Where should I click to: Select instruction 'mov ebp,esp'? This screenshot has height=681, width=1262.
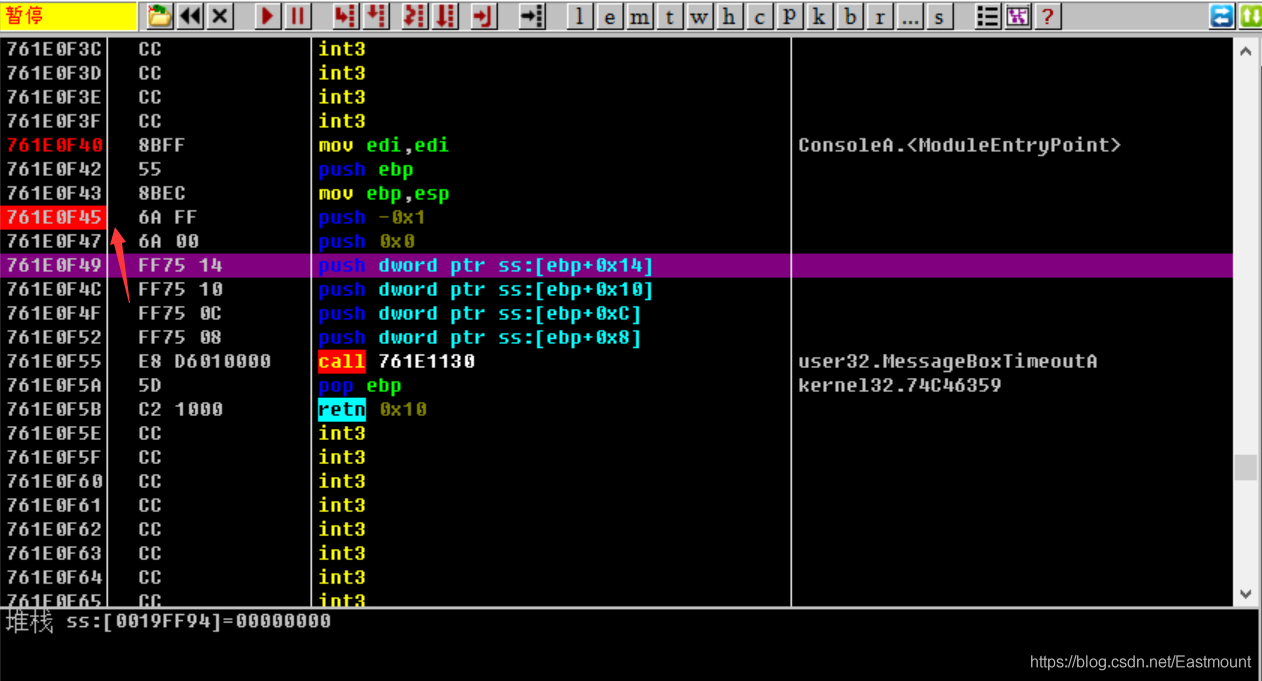pos(384,193)
